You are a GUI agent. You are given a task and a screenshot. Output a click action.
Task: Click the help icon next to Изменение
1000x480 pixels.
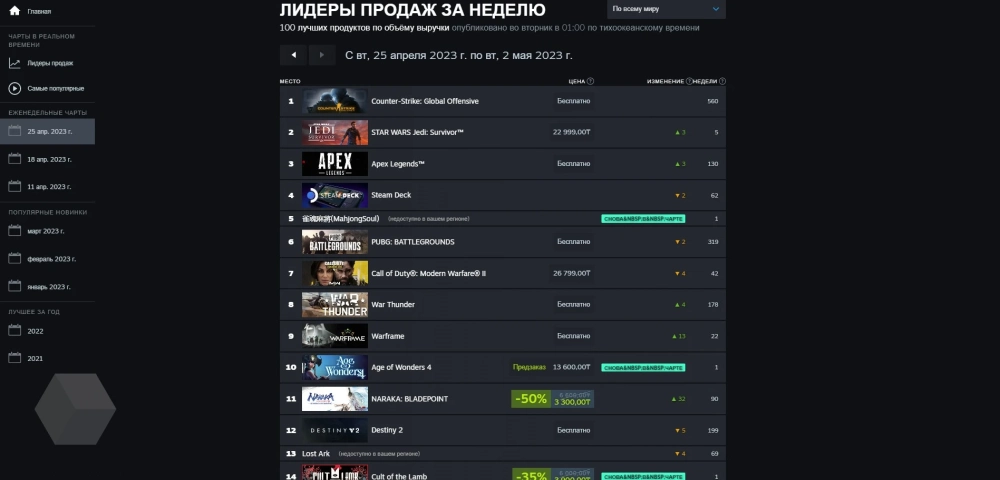689,82
